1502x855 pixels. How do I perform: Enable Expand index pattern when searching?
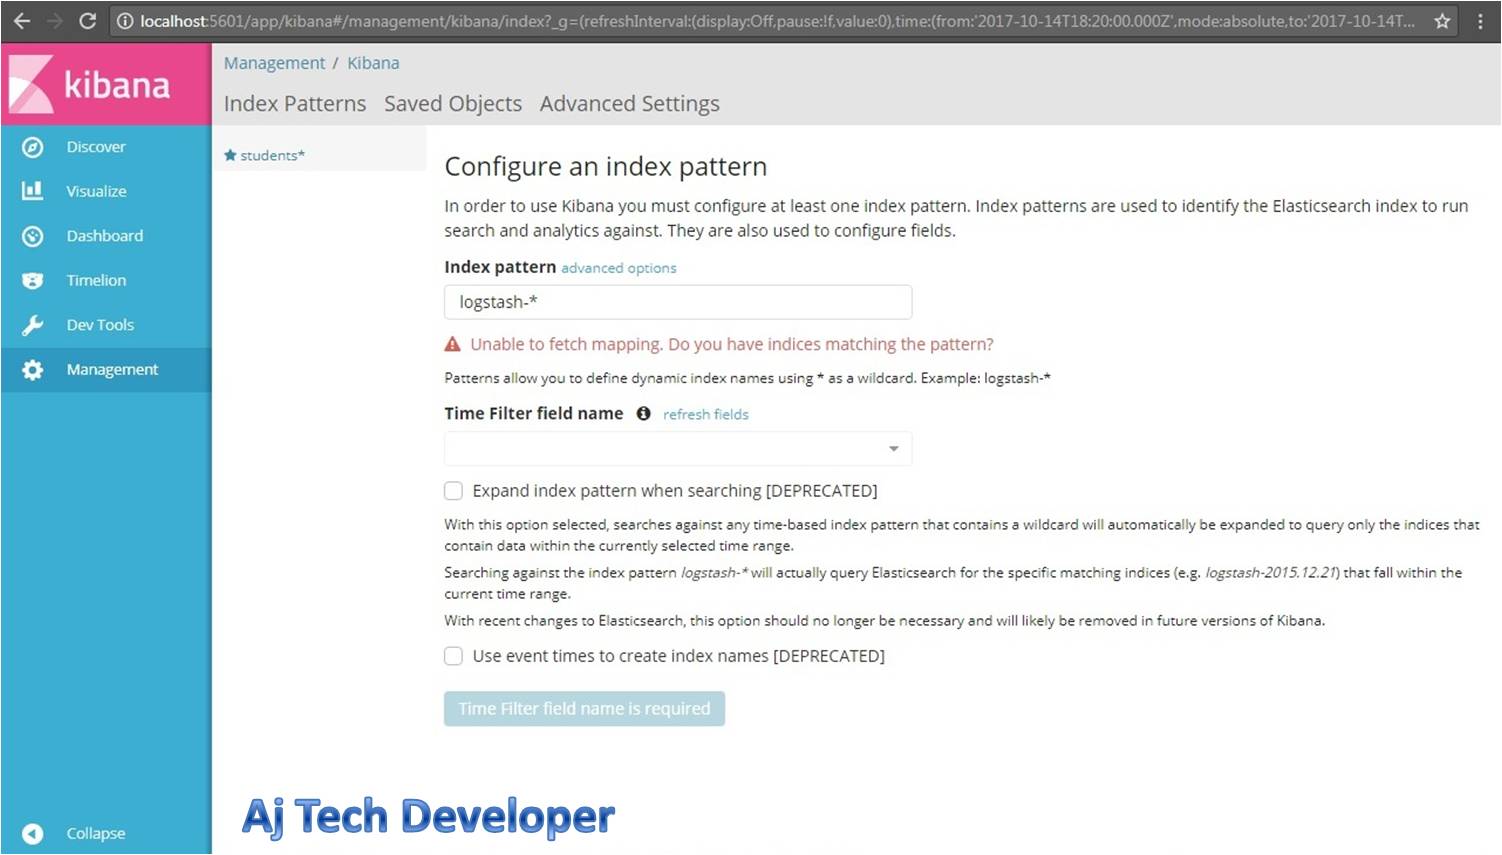tap(453, 491)
